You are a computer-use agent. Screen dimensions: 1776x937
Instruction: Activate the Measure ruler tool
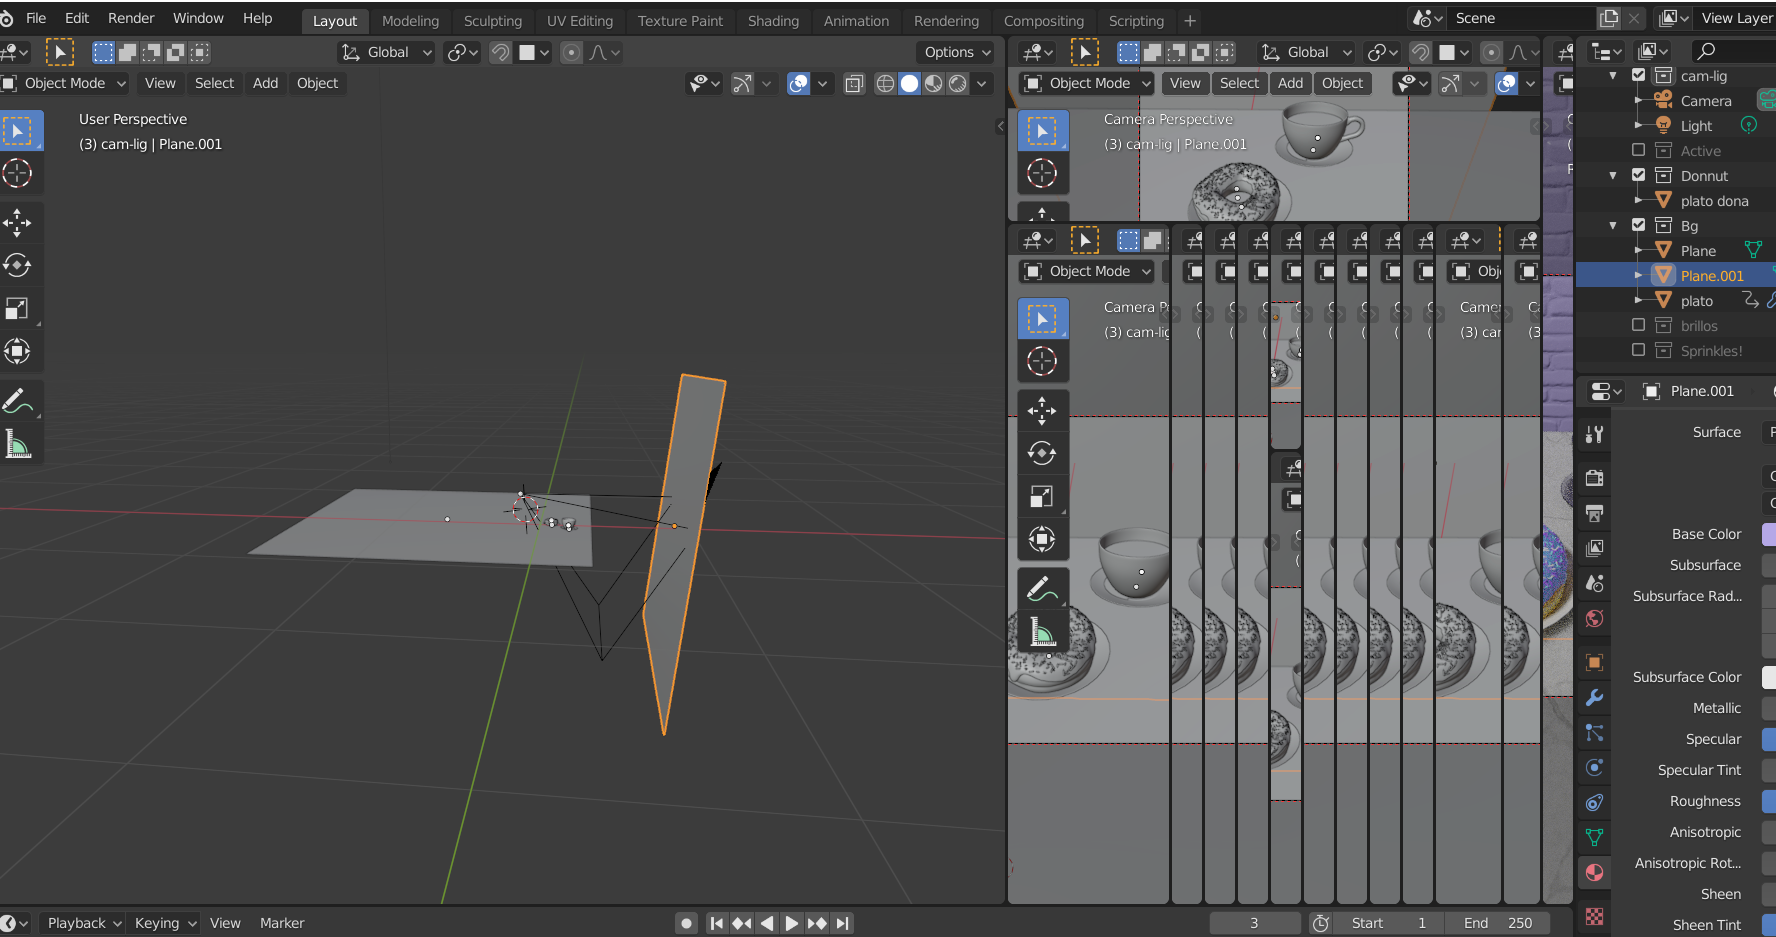pos(17,443)
